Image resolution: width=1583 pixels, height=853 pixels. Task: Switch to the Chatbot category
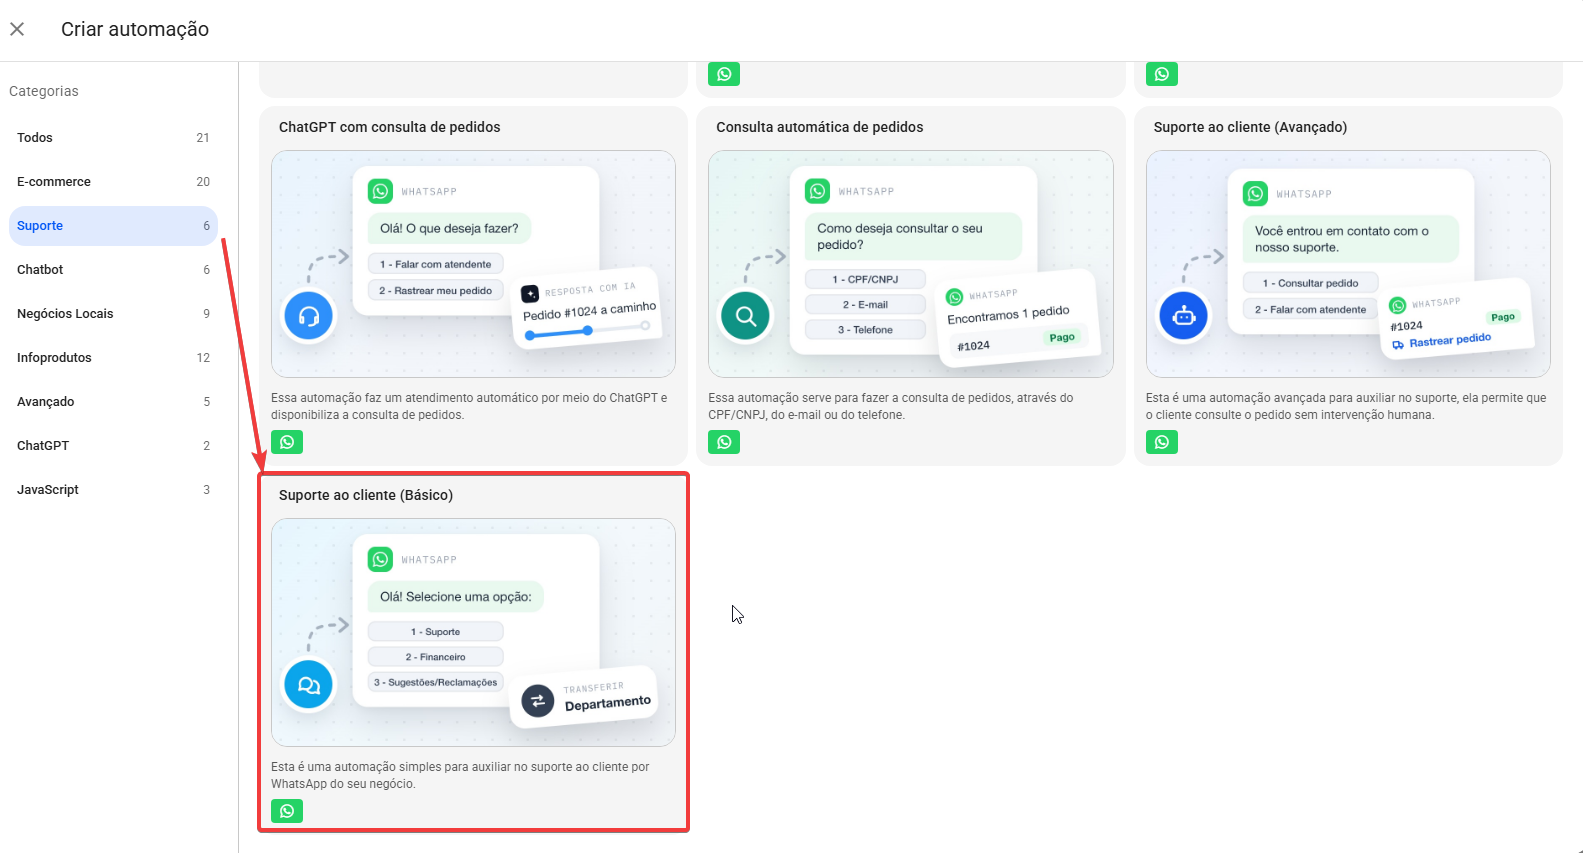(x=113, y=270)
